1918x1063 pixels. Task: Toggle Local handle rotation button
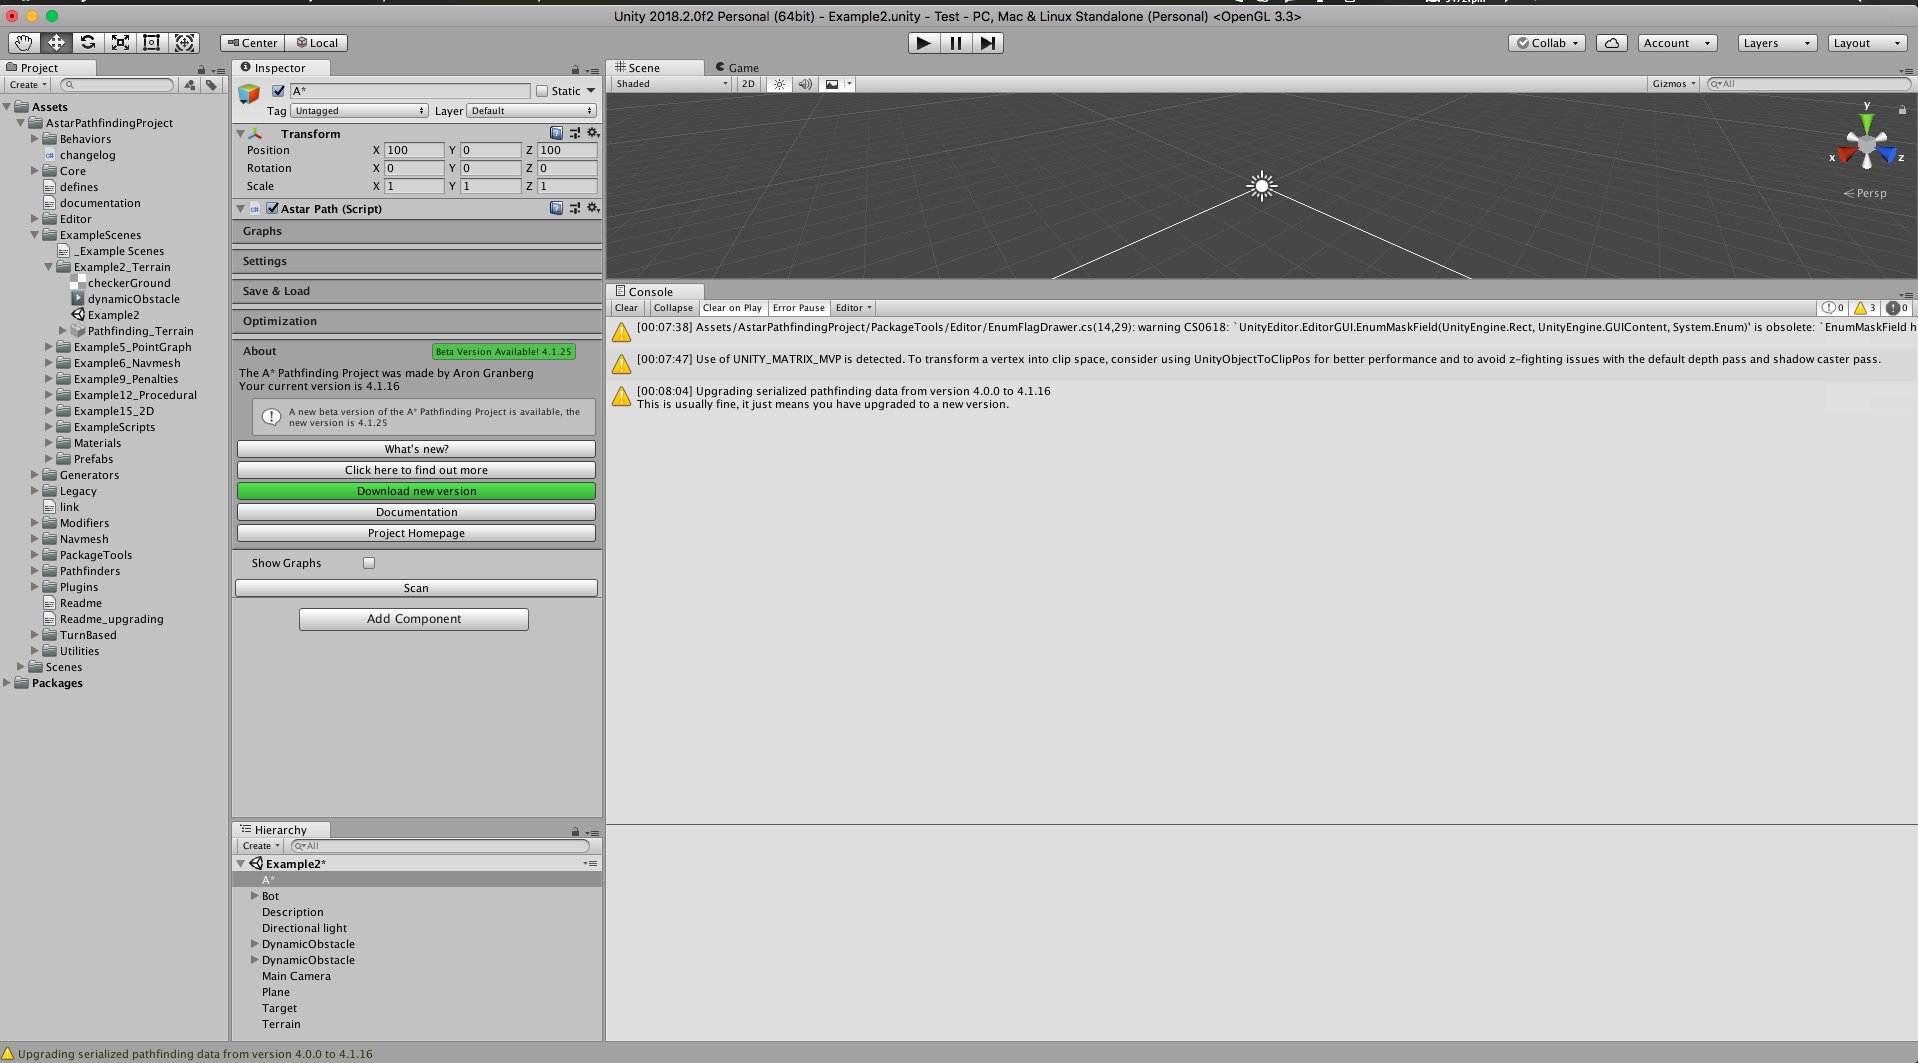pyautogui.click(x=317, y=43)
